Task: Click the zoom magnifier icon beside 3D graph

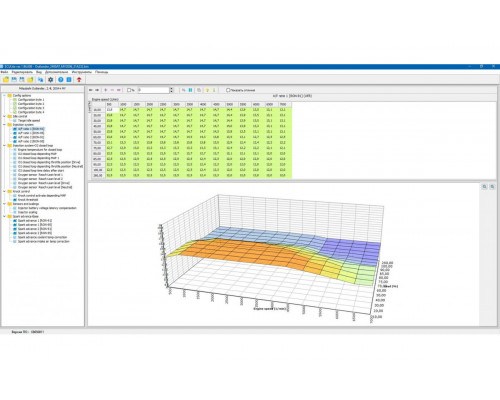Action: click(x=485, y=187)
